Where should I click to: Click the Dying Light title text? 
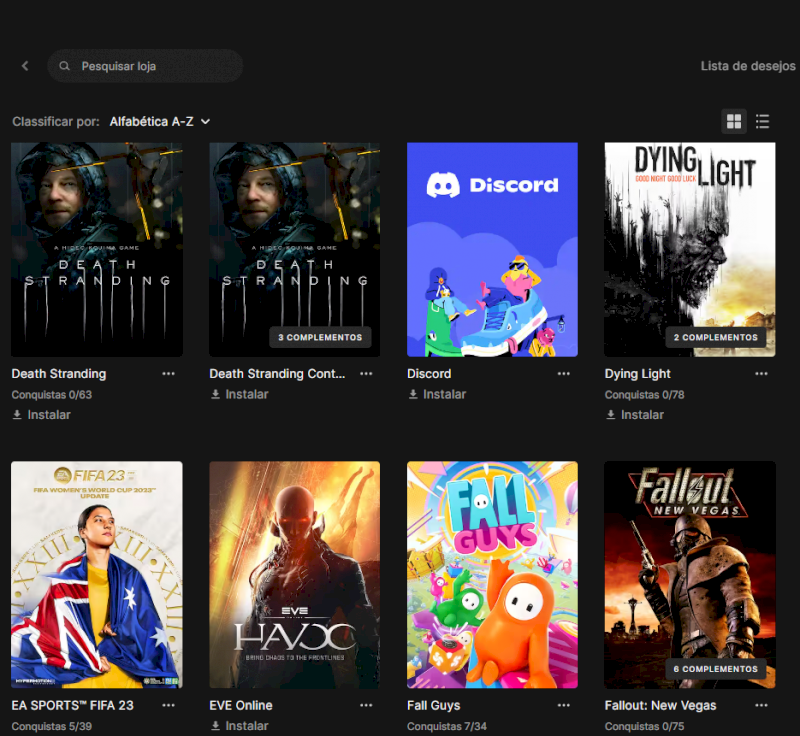(x=637, y=374)
